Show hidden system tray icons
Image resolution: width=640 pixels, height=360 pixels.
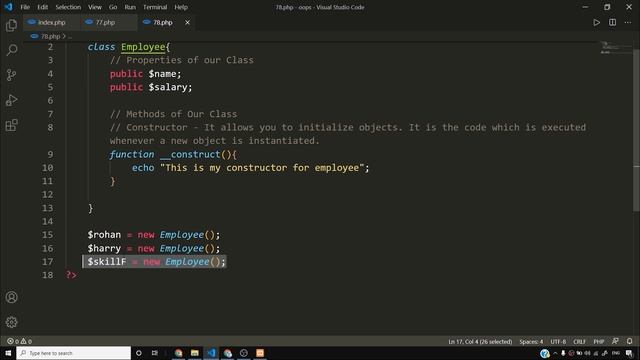click(x=555, y=353)
